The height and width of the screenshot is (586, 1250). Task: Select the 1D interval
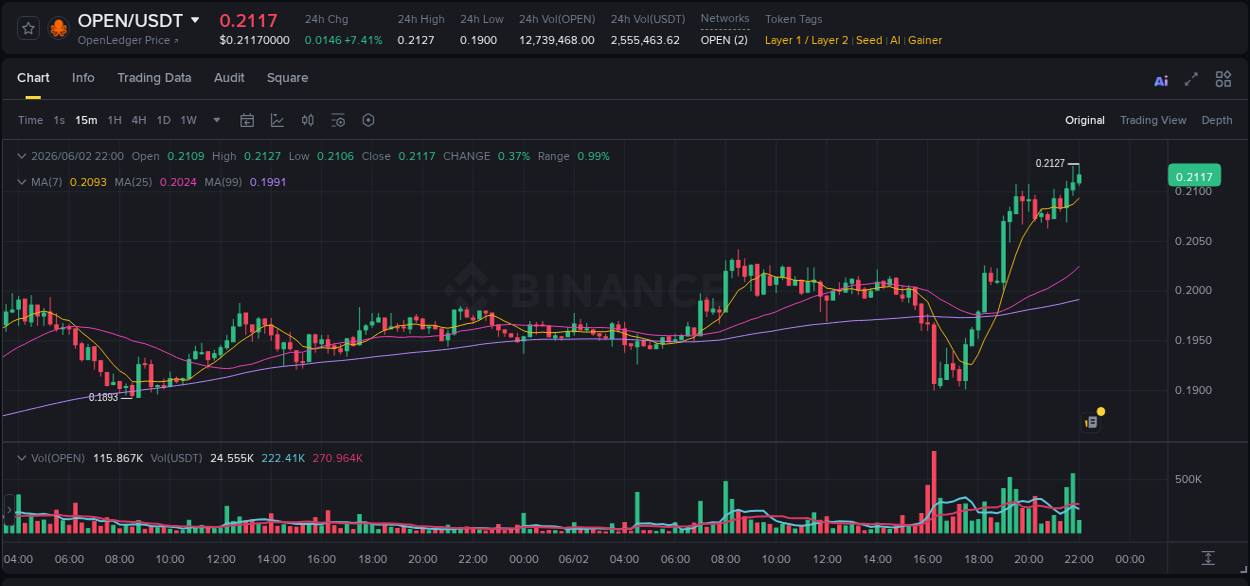click(x=163, y=120)
